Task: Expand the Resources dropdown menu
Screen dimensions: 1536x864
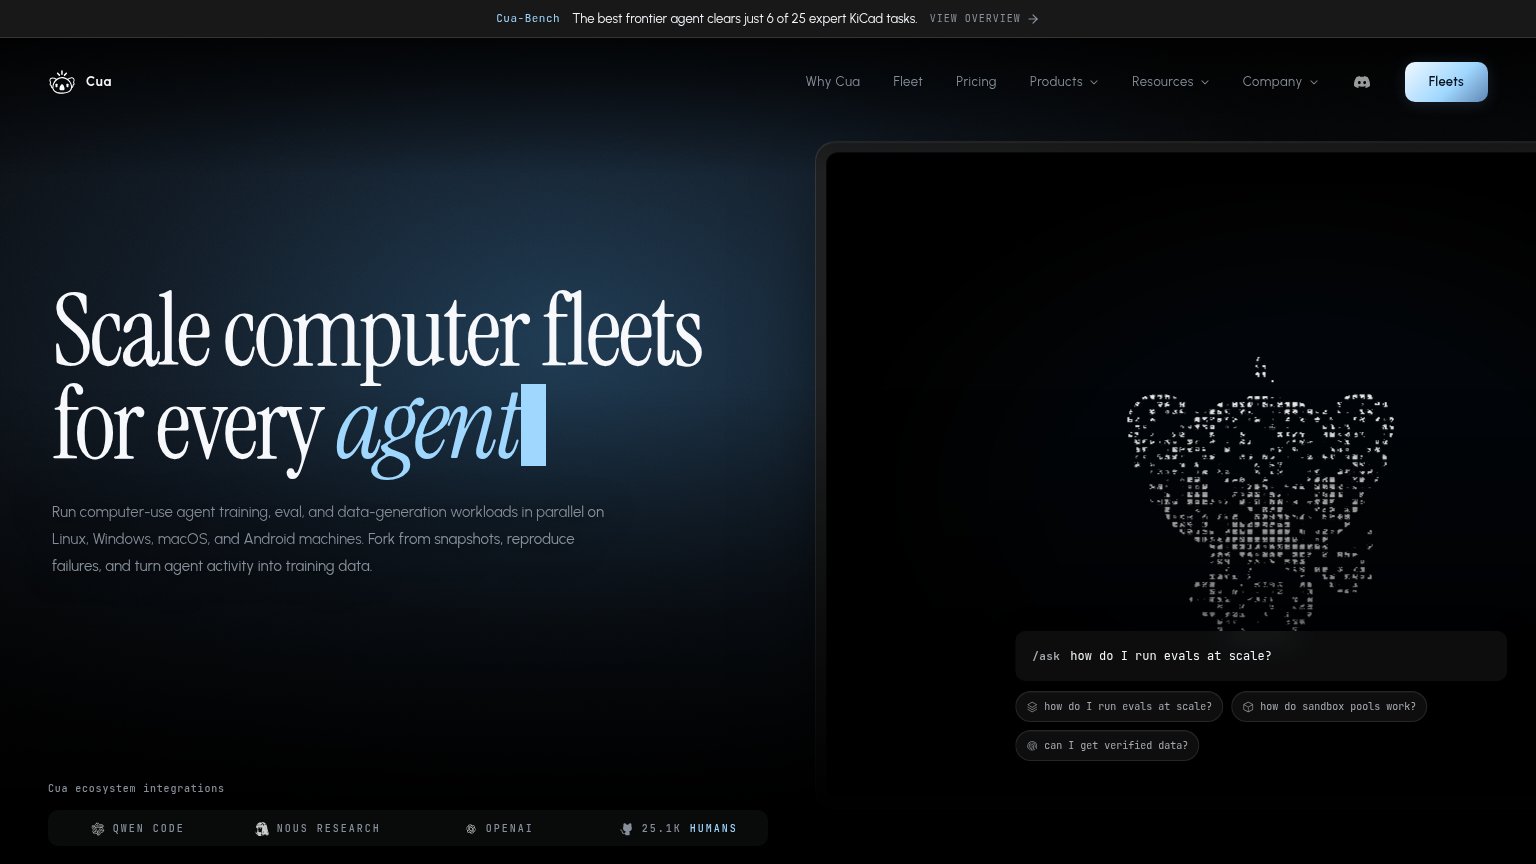Action: [1170, 82]
